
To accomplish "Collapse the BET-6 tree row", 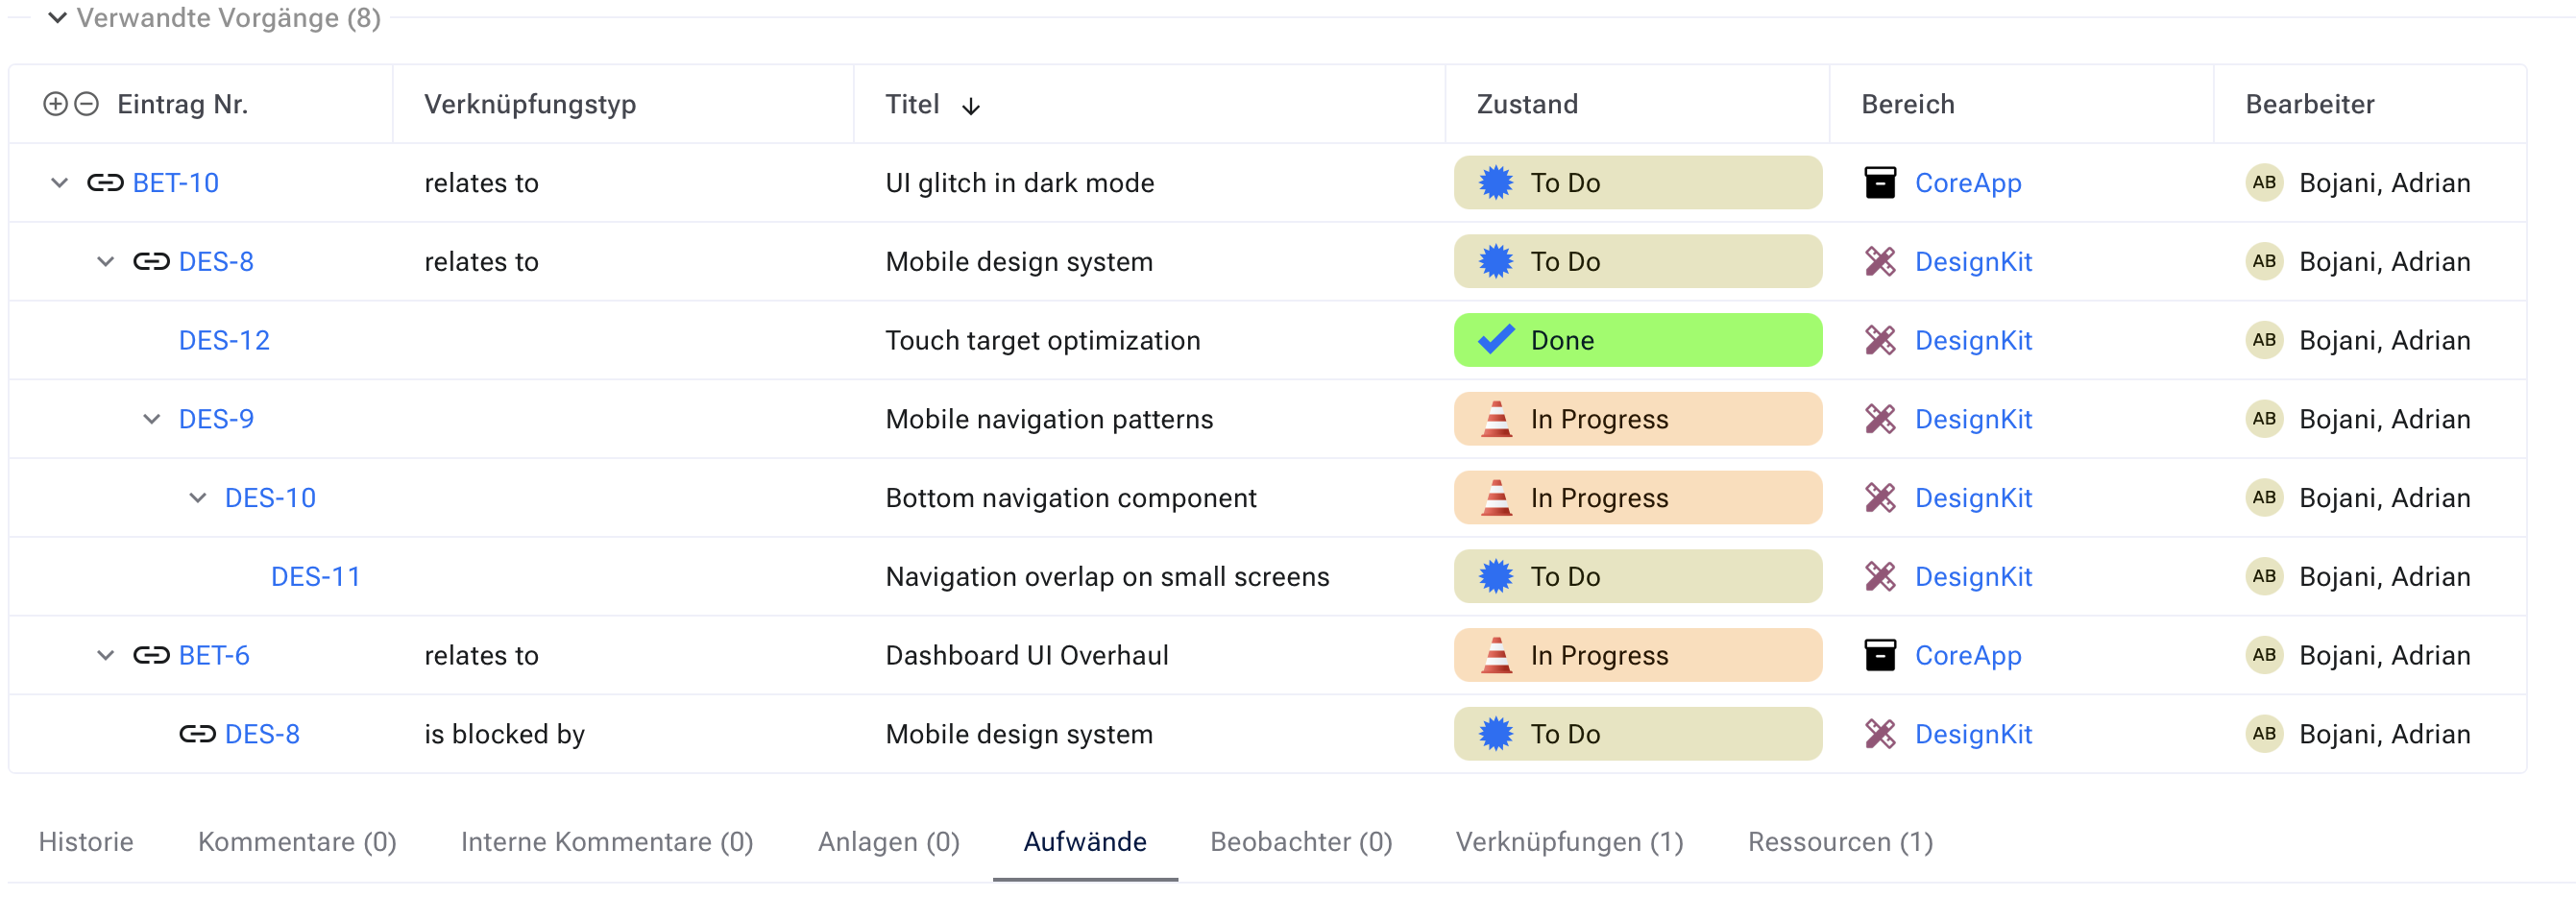I will (106, 656).
